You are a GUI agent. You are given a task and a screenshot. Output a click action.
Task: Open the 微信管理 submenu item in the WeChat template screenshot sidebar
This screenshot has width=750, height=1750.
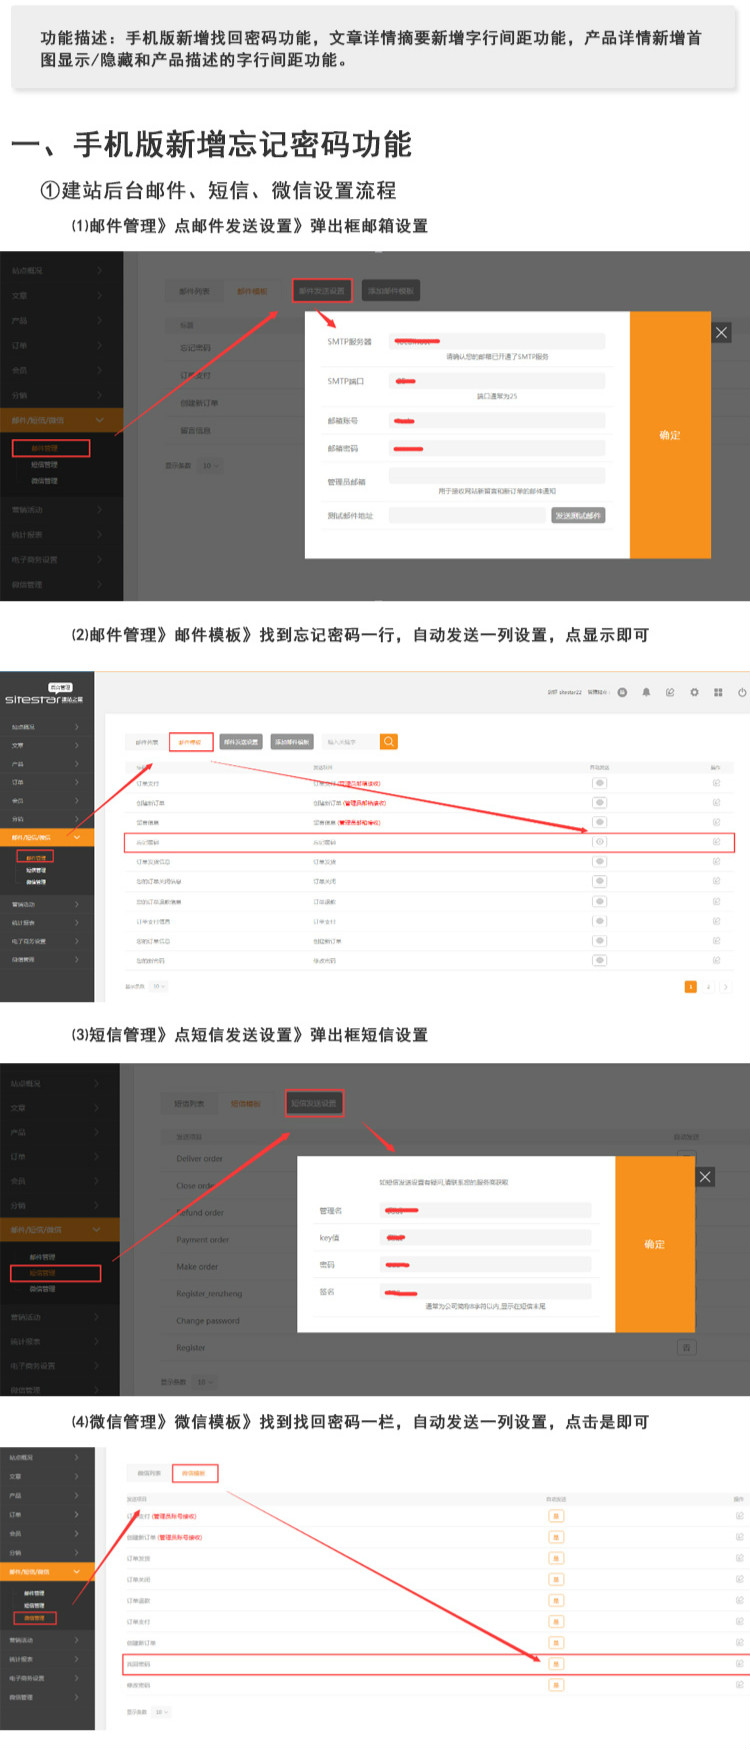click(x=35, y=1618)
